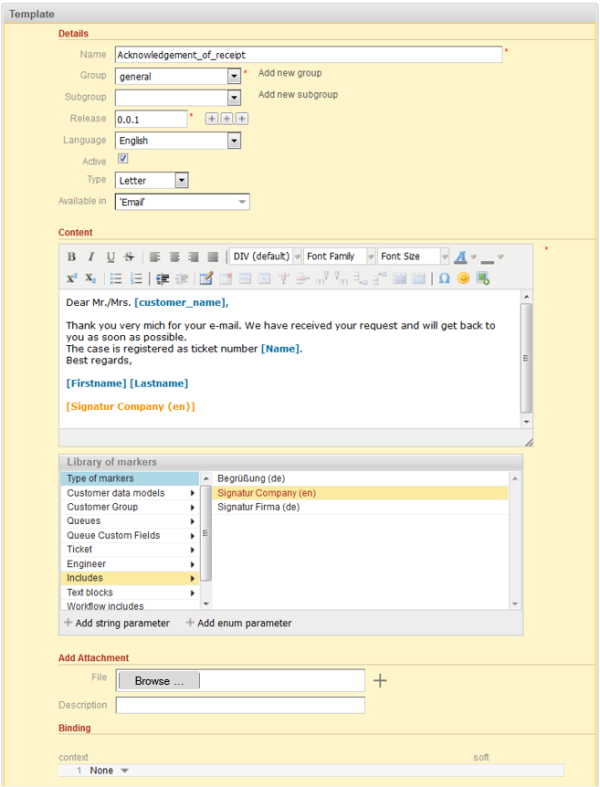Screen dimensions: 600x787
Task: Click Add enum parameter
Action: pyautogui.click(x=239, y=623)
